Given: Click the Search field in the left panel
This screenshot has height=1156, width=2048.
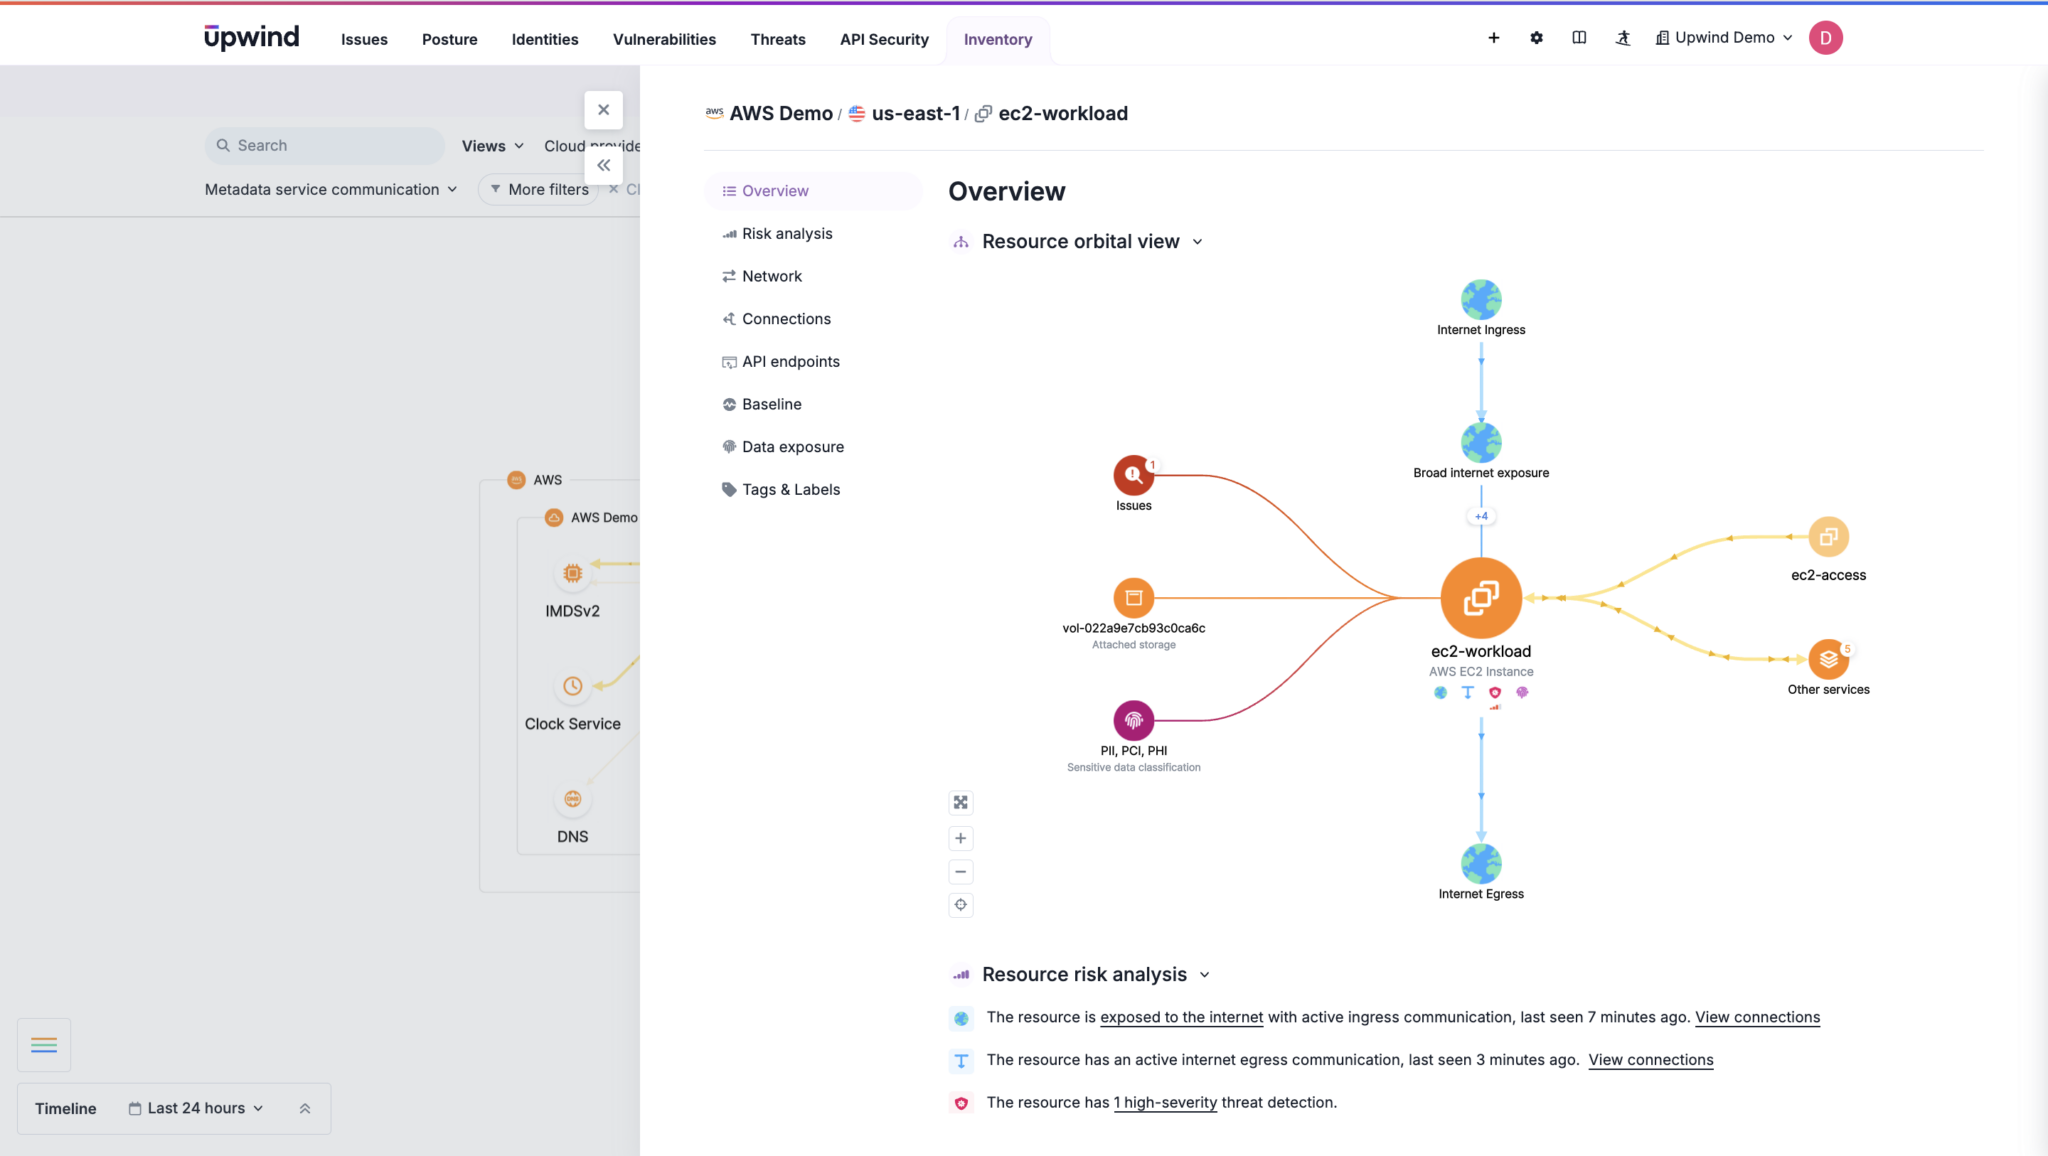Looking at the screenshot, I should point(323,145).
